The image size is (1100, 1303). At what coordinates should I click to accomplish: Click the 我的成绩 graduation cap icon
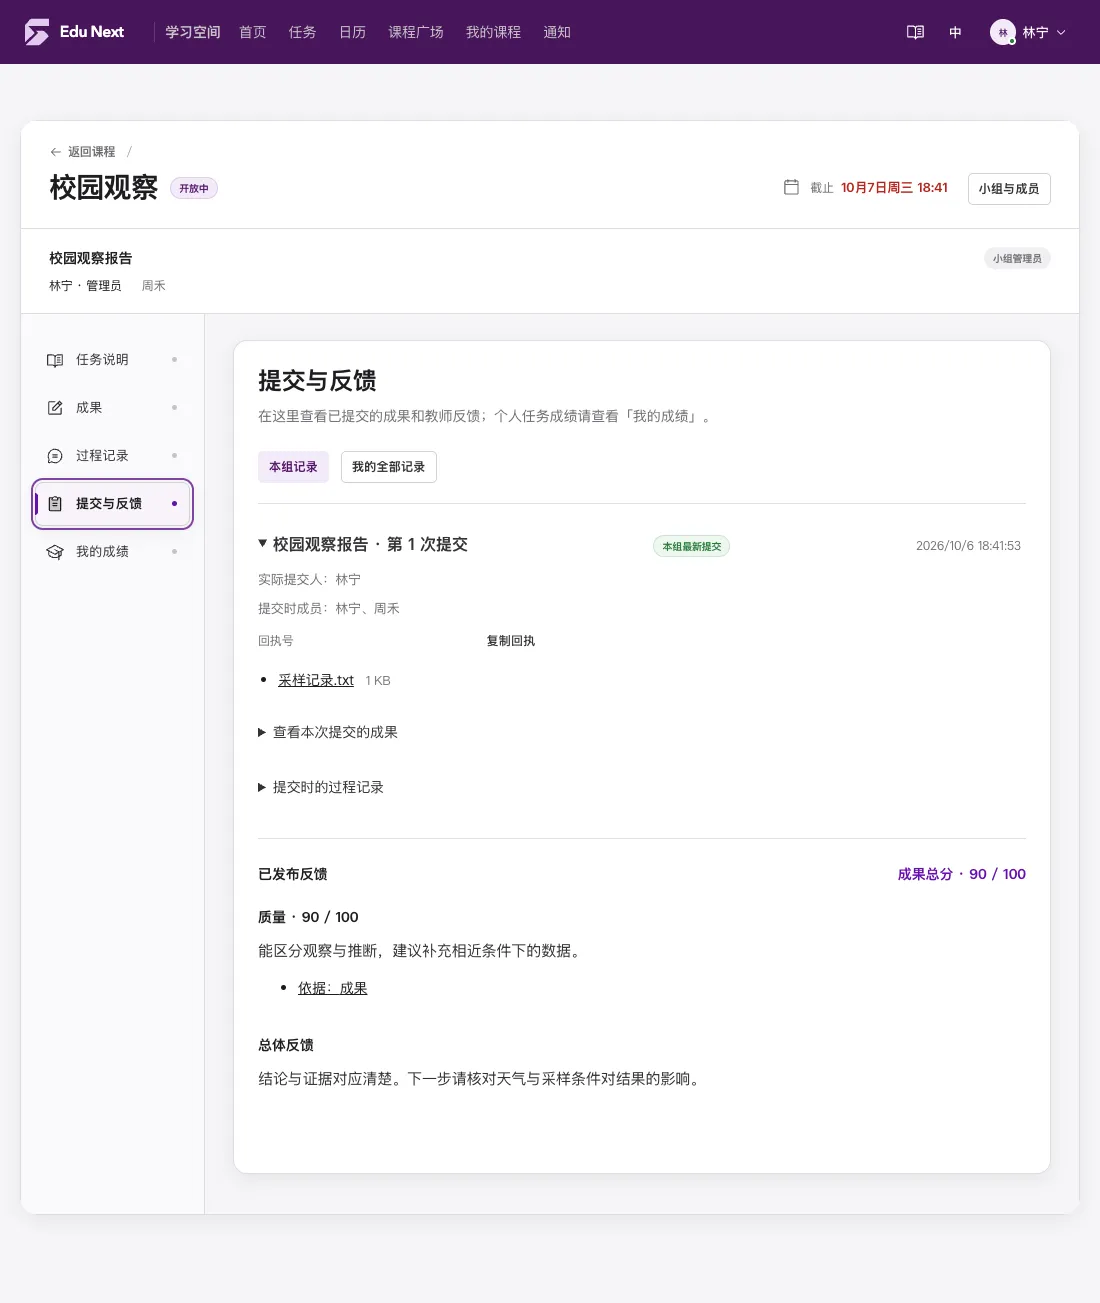click(55, 552)
